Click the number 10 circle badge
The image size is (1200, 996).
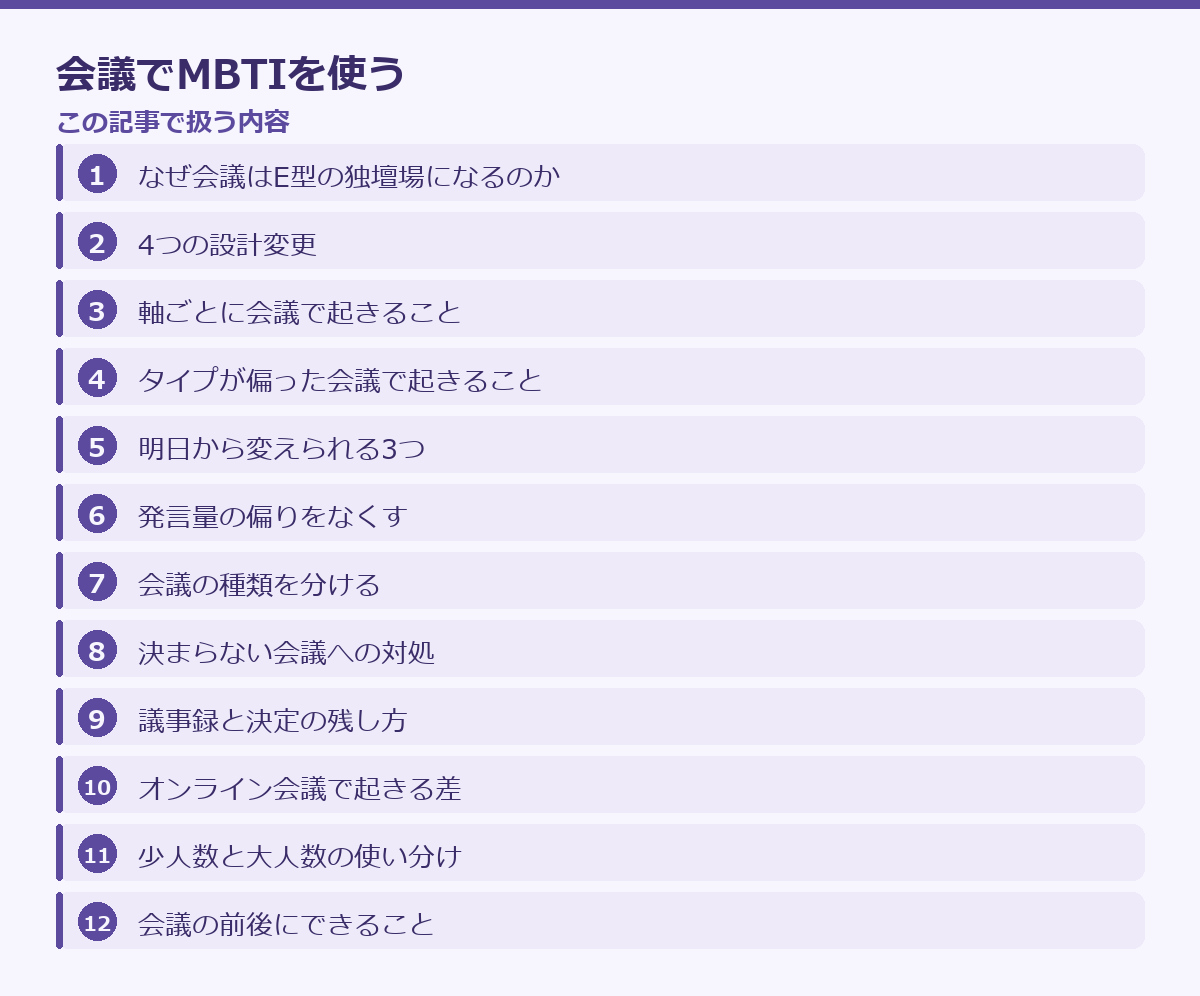tap(97, 787)
